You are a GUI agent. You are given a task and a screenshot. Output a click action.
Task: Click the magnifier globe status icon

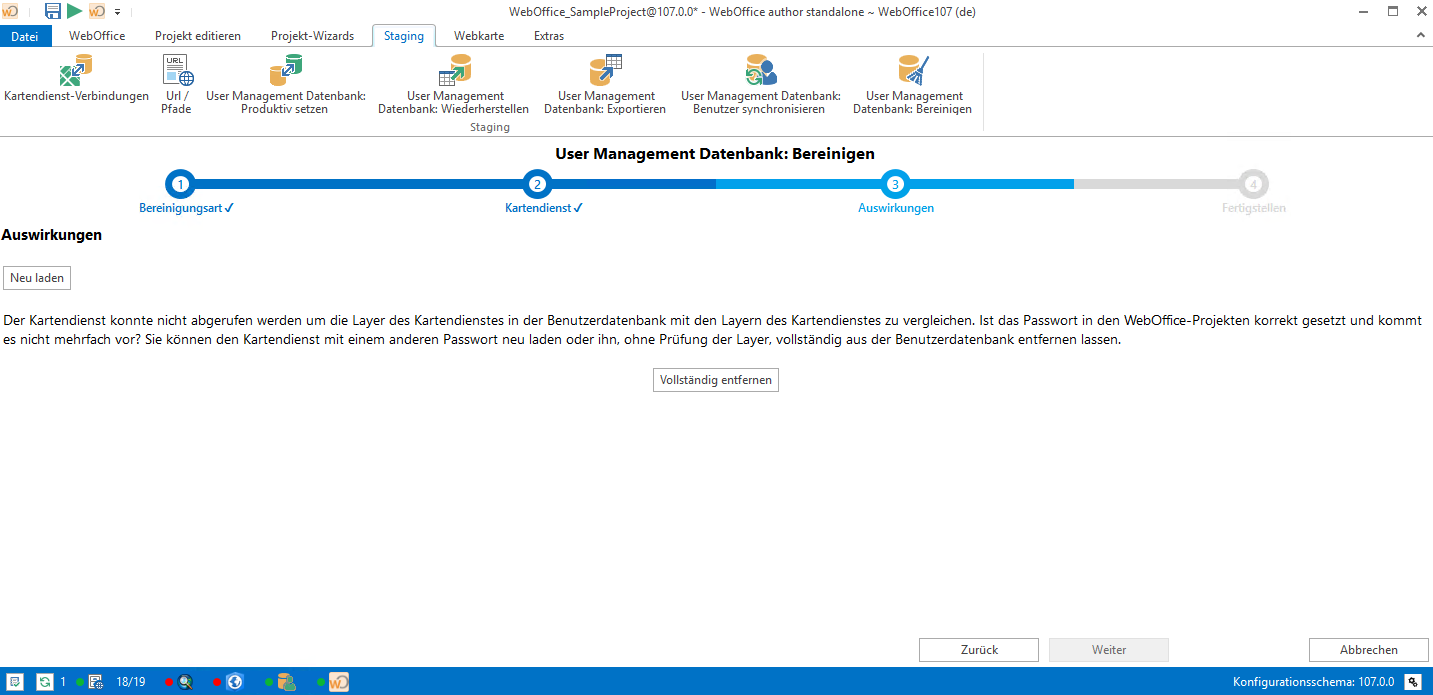[x=185, y=682]
